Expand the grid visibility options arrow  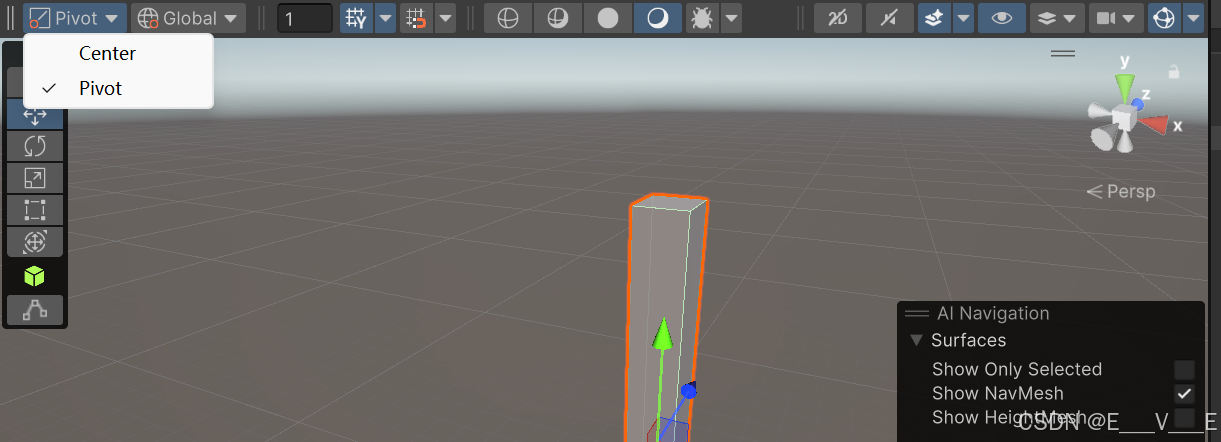click(385, 18)
